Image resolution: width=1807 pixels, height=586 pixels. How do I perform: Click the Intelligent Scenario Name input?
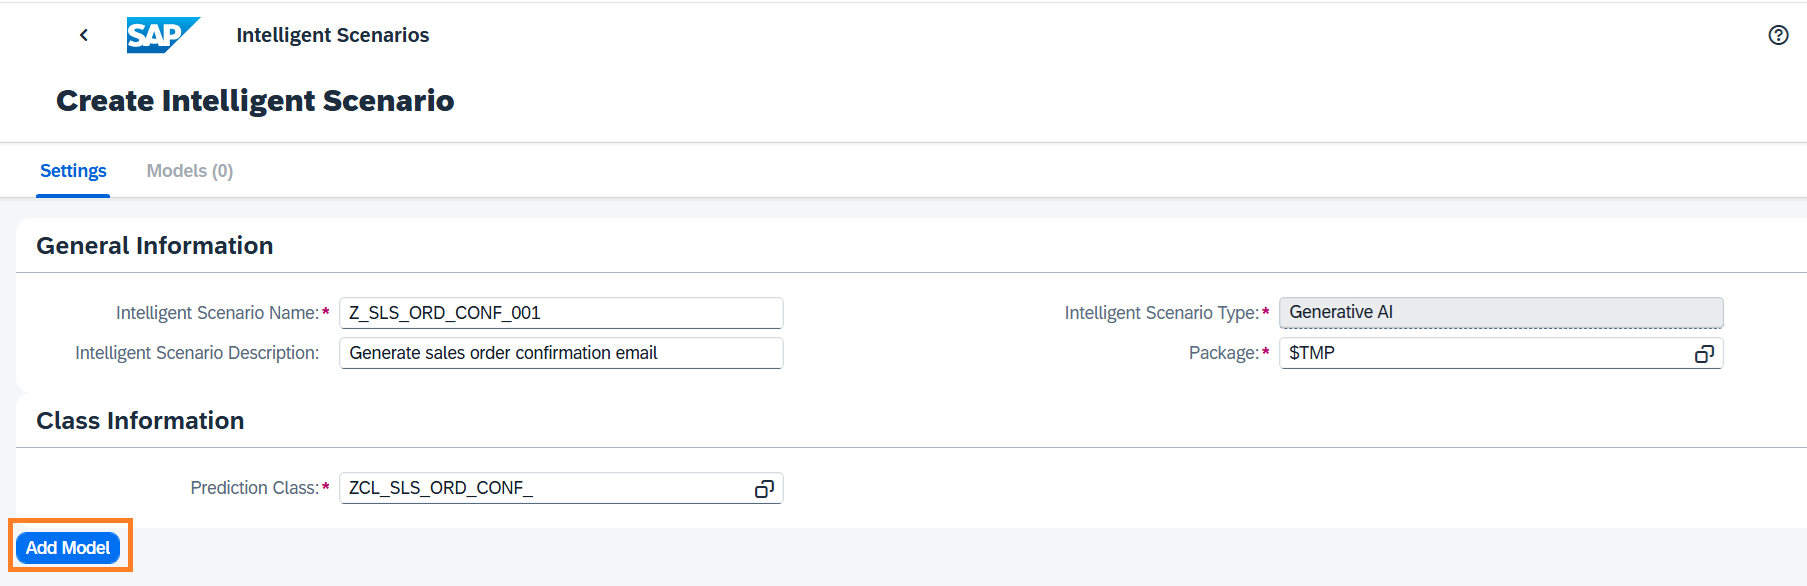tap(560, 313)
